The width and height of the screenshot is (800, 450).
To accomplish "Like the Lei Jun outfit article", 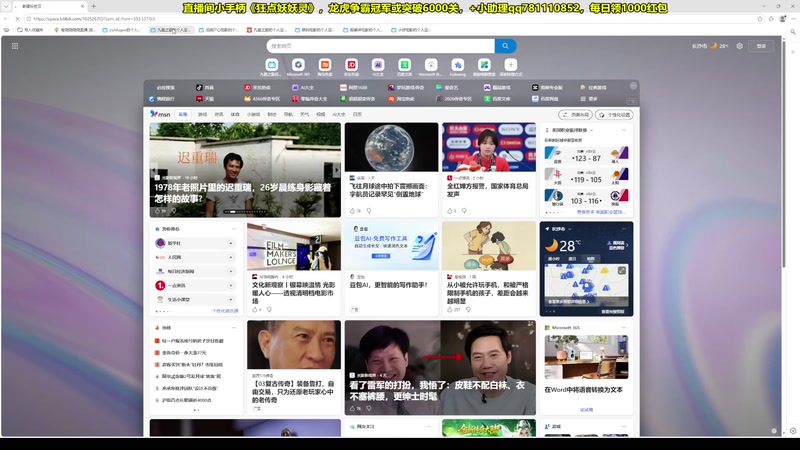I will tap(353, 408).
